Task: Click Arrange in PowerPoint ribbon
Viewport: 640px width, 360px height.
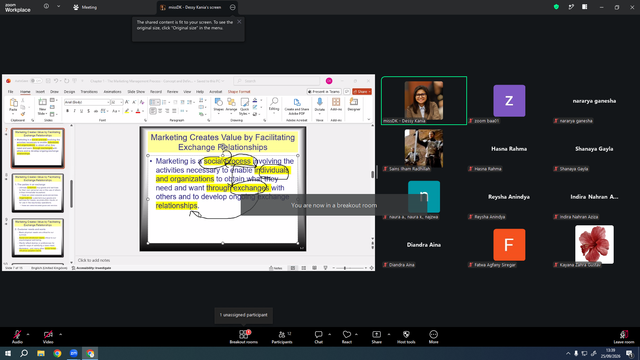Action: tap(231, 106)
